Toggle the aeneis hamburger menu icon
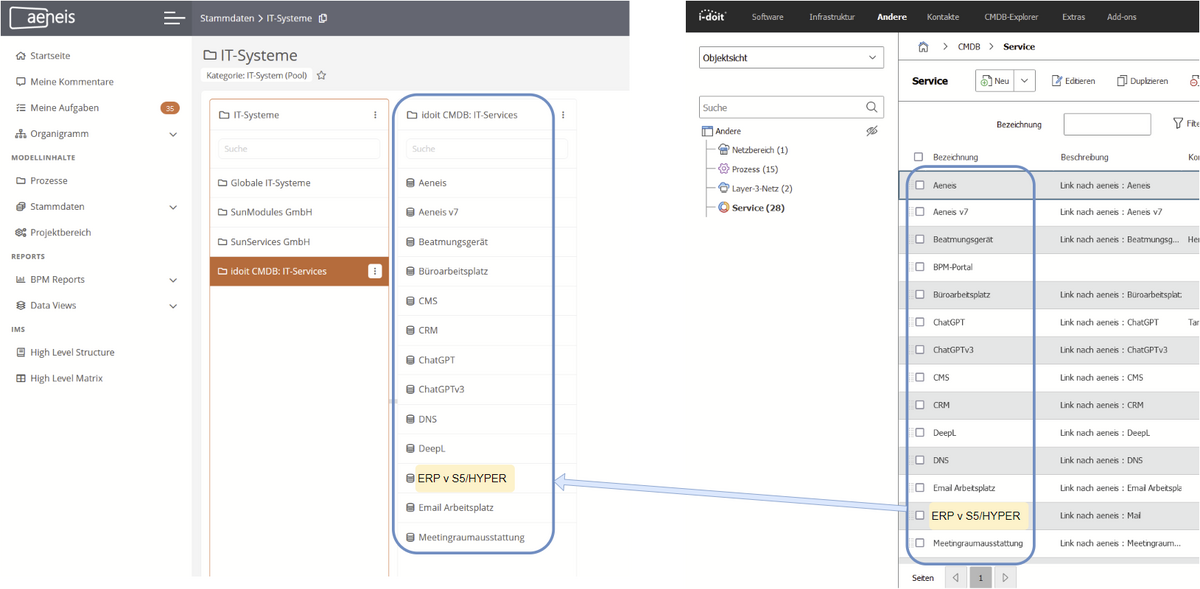The width and height of the screenshot is (1200, 589). [x=175, y=18]
